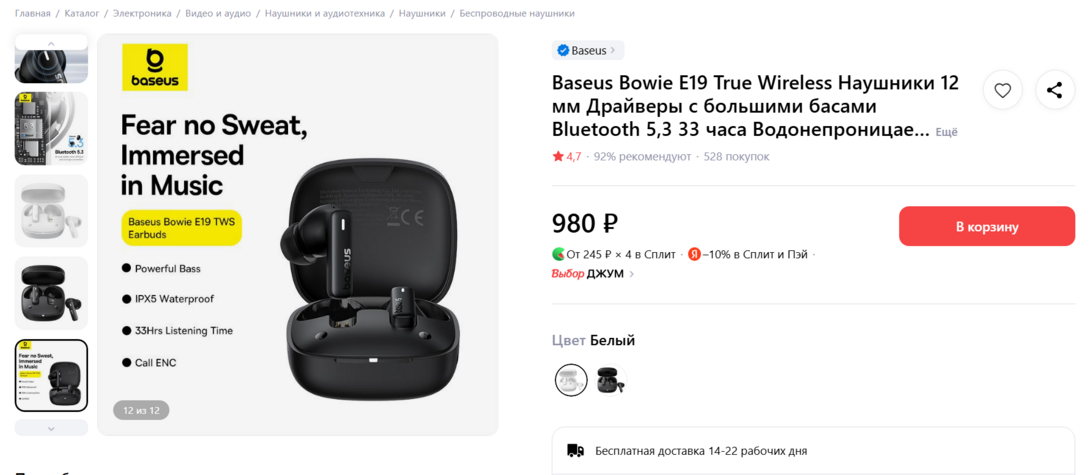The height and width of the screenshot is (475, 1090).
Task: Click the Baseus logo in product image
Action: [x=154, y=67]
